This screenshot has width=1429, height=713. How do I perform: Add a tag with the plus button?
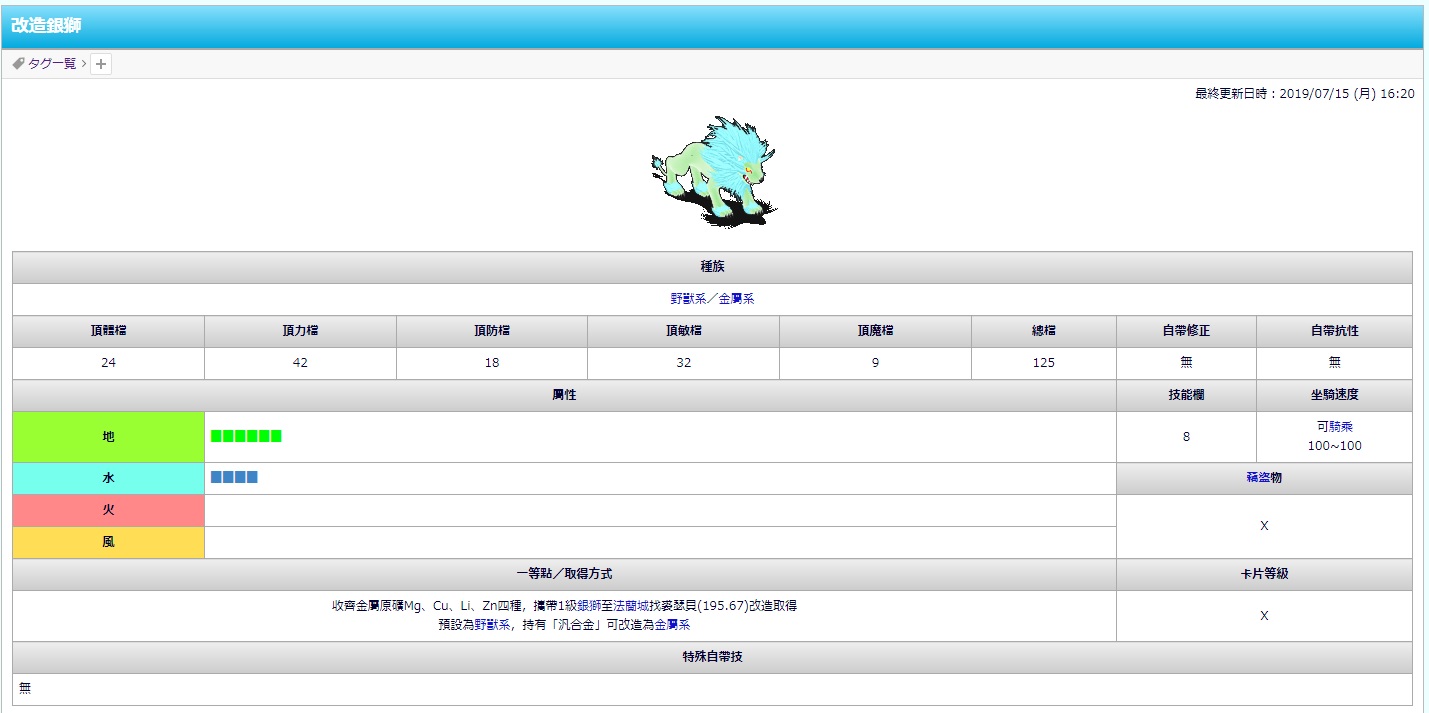[101, 64]
